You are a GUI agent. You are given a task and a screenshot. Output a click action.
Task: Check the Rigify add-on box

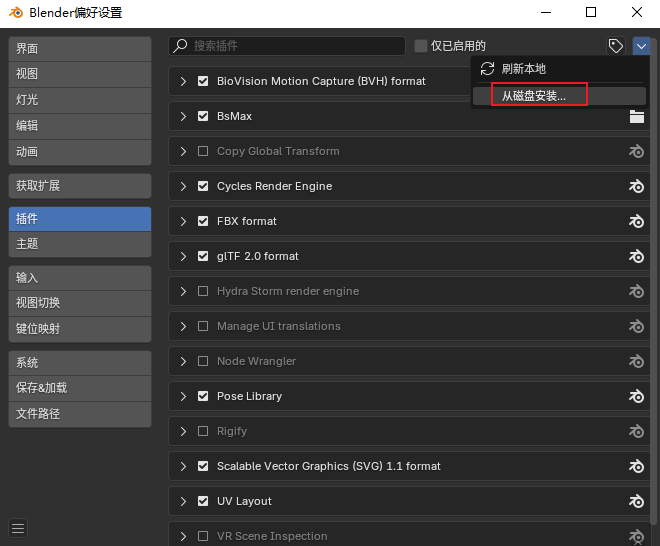click(x=203, y=431)
